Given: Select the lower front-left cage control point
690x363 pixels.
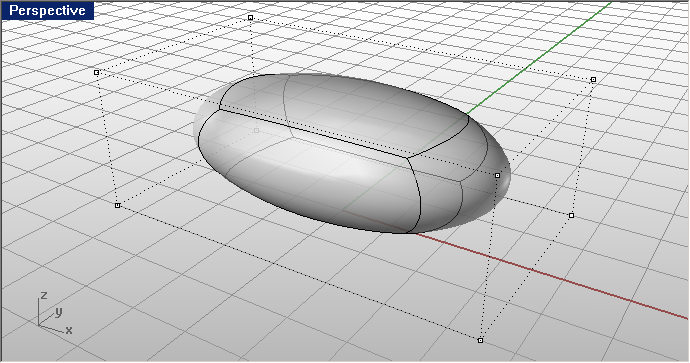Looking at the screenshot, I should click(117, 205).
